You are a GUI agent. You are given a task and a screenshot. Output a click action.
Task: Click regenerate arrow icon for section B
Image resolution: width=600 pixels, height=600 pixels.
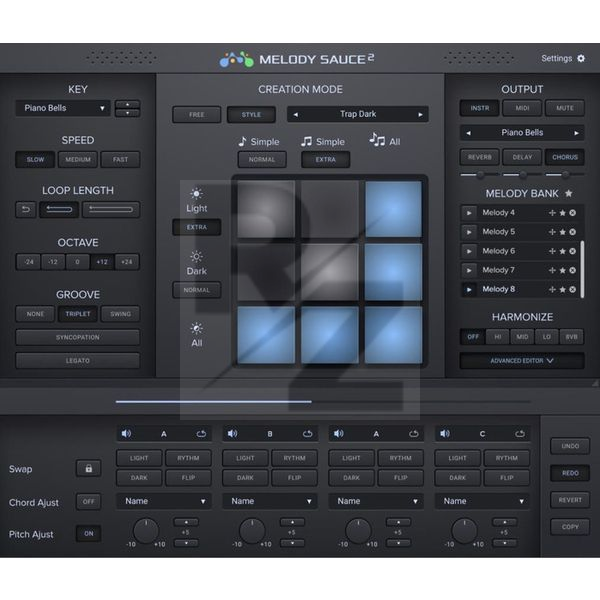[307, 434]
